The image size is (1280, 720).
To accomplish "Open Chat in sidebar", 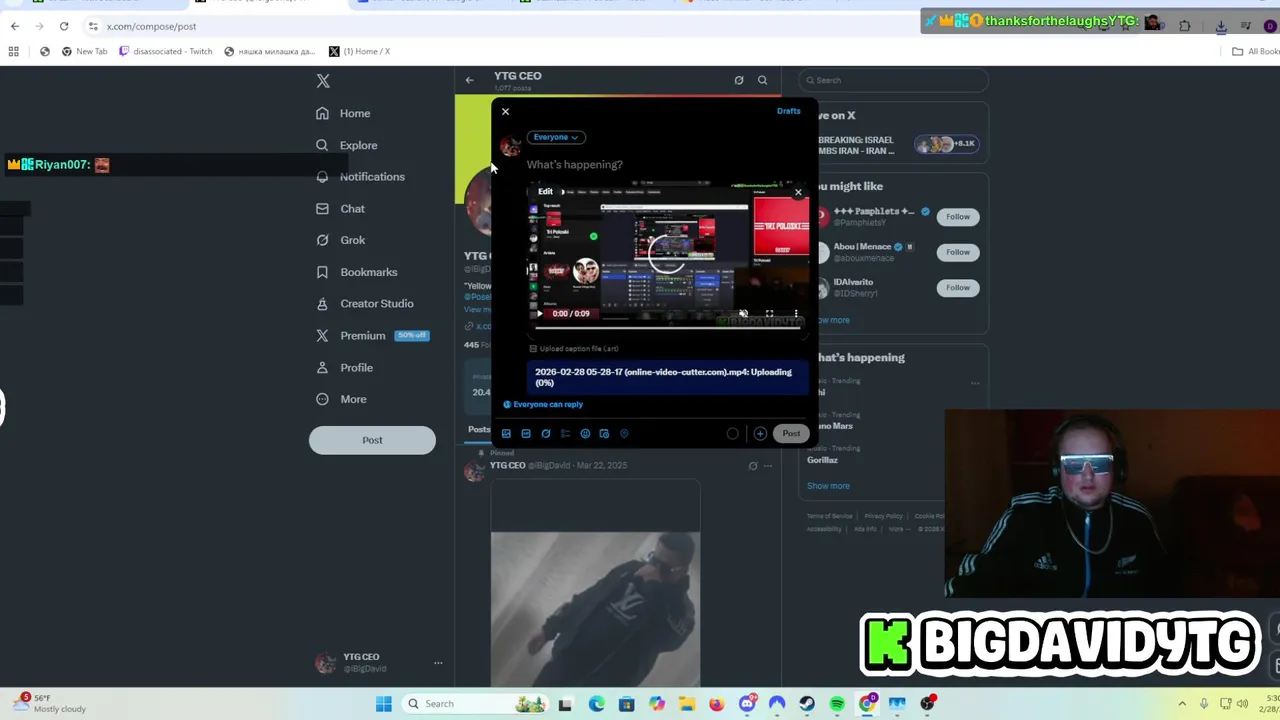I will (x=340, y=209).
